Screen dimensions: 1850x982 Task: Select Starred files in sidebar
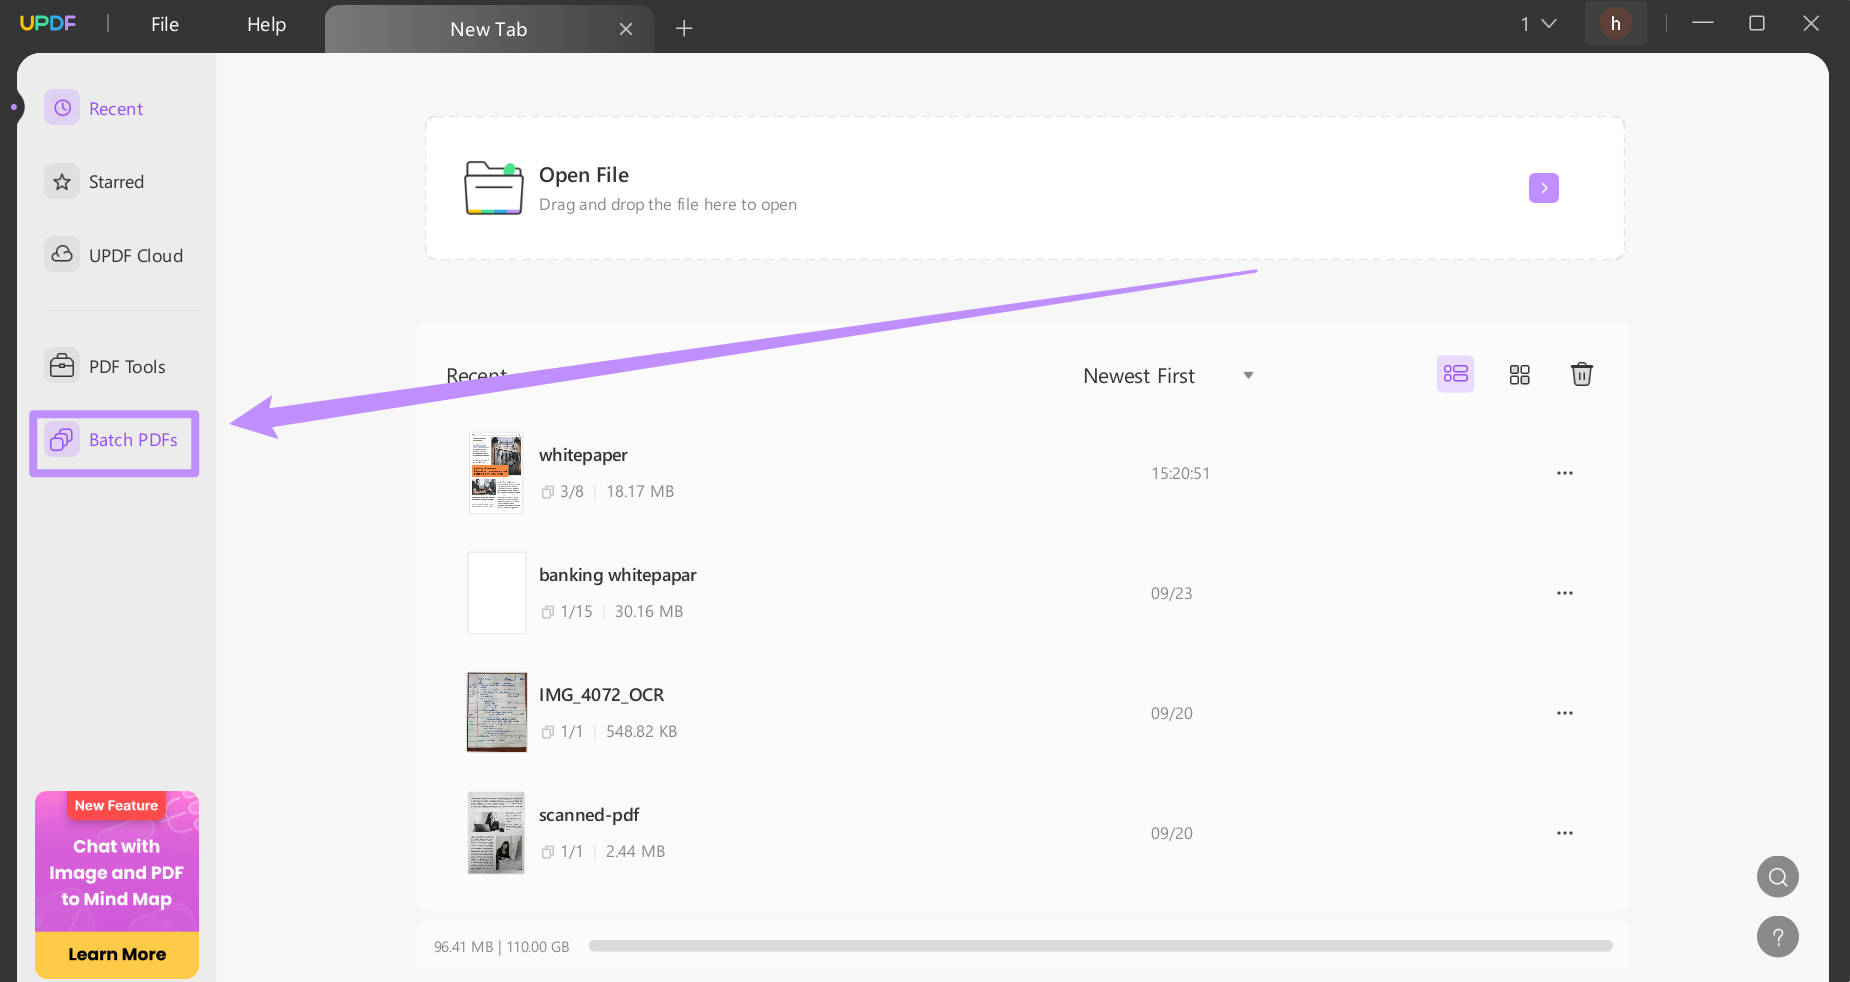116,181
